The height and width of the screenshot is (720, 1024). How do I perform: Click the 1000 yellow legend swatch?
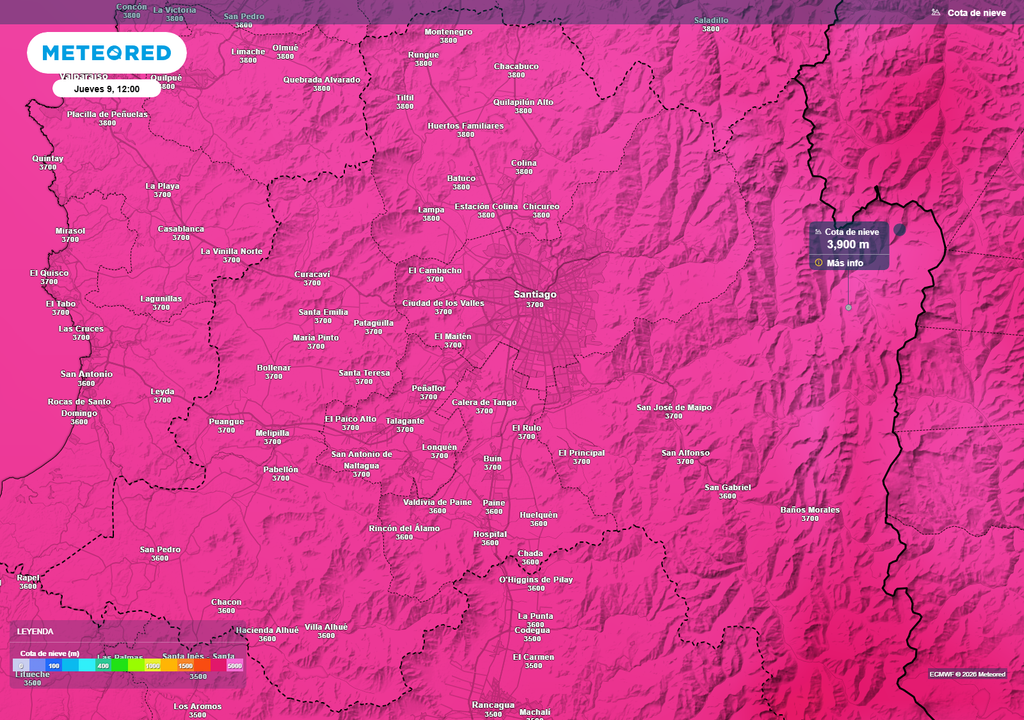coord(152,665)
